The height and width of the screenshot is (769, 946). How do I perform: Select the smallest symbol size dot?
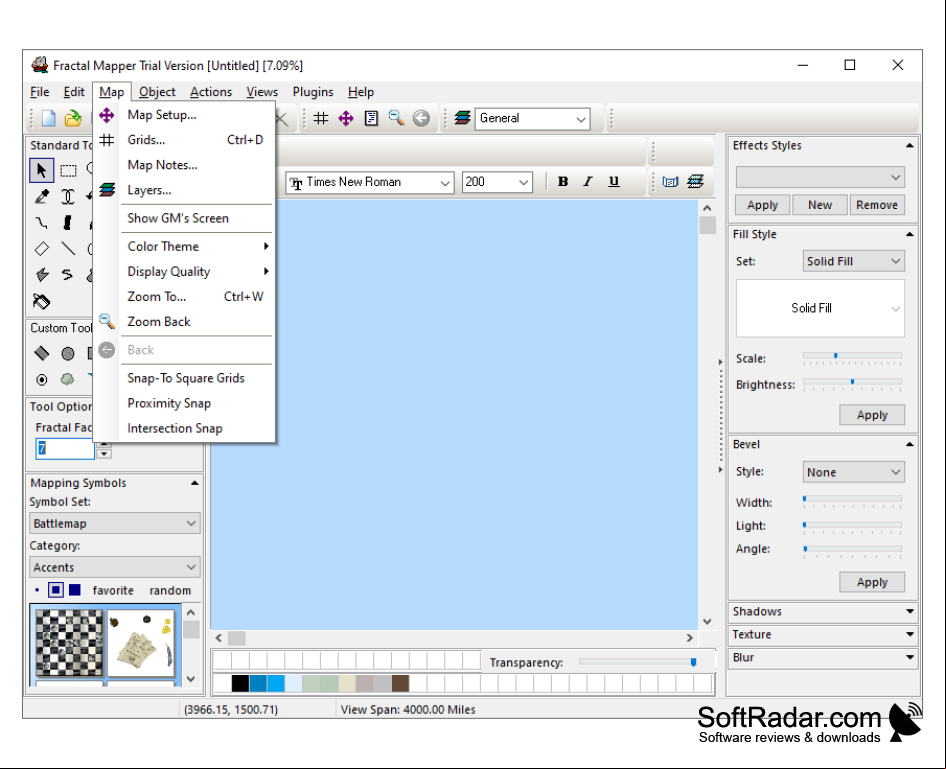click(37, 590)
